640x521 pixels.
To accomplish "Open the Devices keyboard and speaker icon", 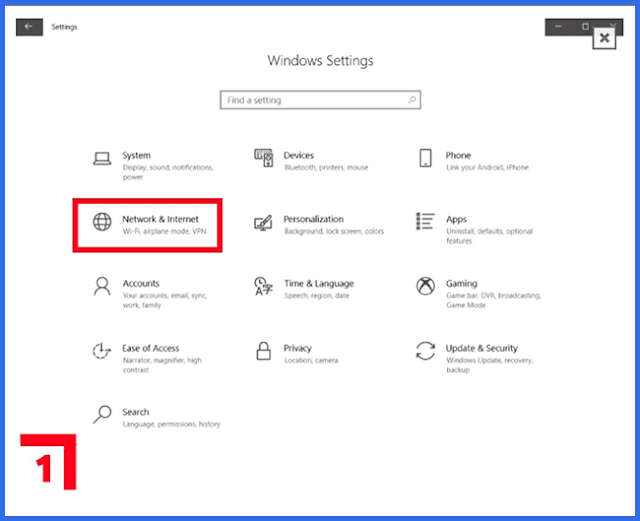I will (x=263, y=158).
